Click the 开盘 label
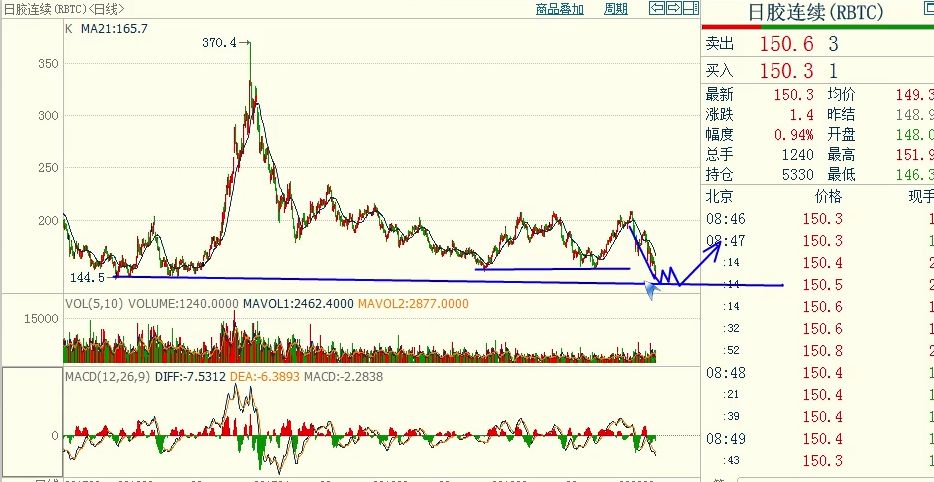 tap(841, 135)
